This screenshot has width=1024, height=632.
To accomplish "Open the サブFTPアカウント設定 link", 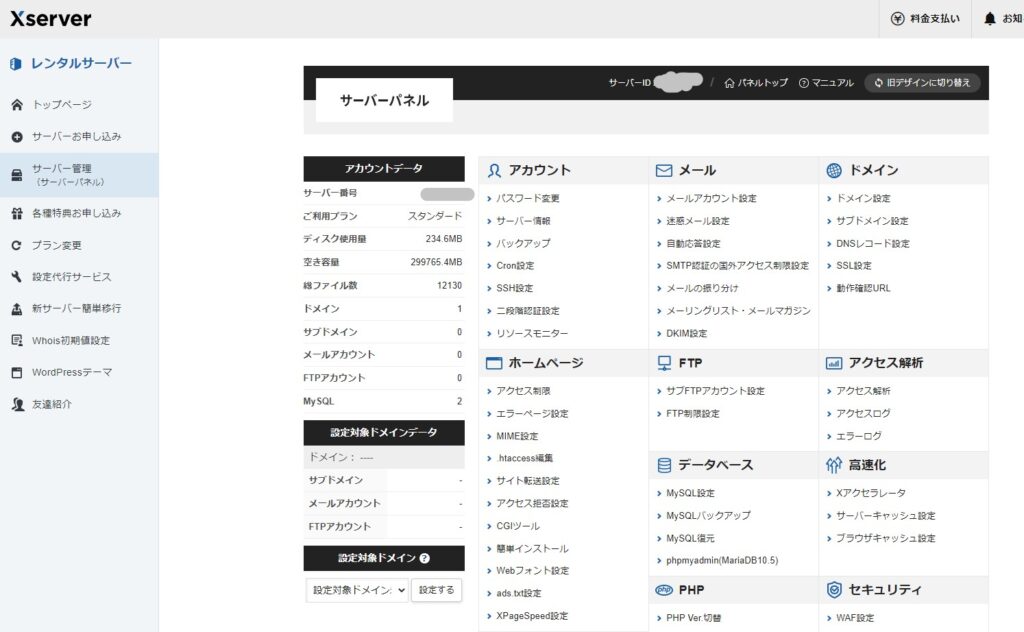I will (x=715, y=391).
